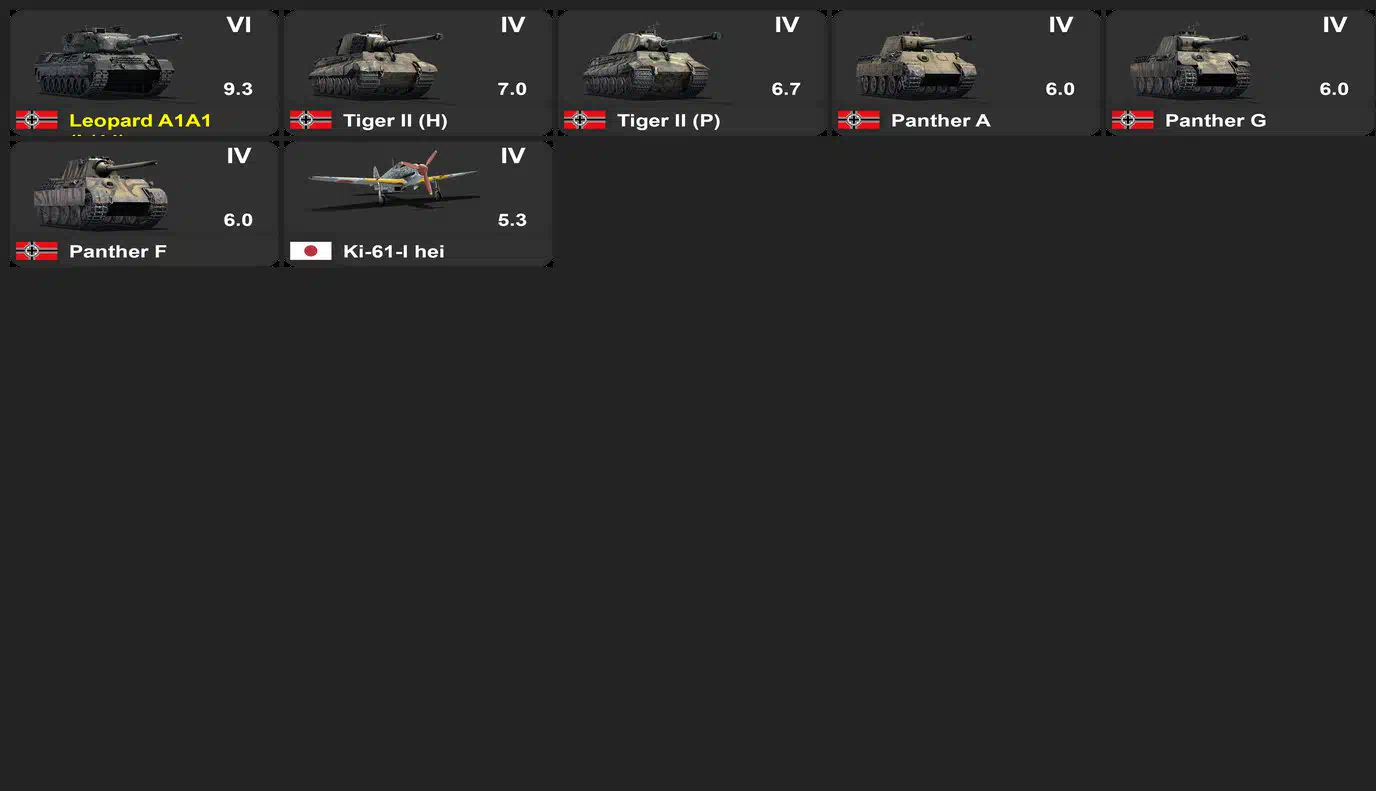Click the flag icon beside Tiger II (P)

tap(584, 120)
